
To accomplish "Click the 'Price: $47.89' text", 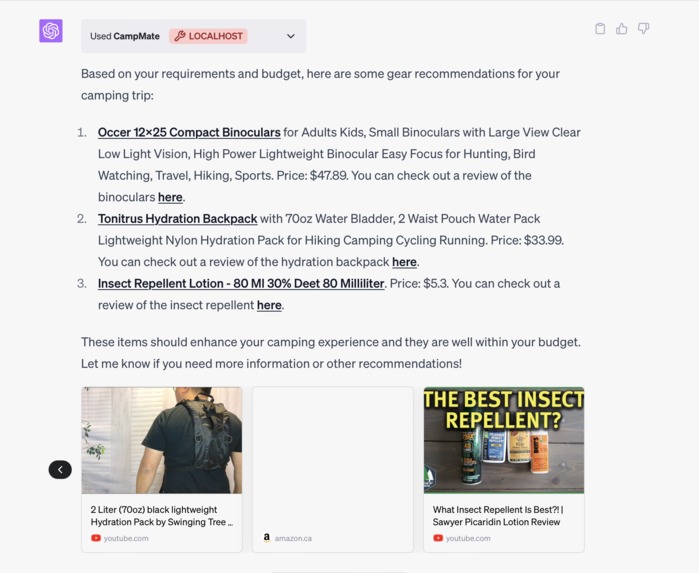I will (312, 176).
